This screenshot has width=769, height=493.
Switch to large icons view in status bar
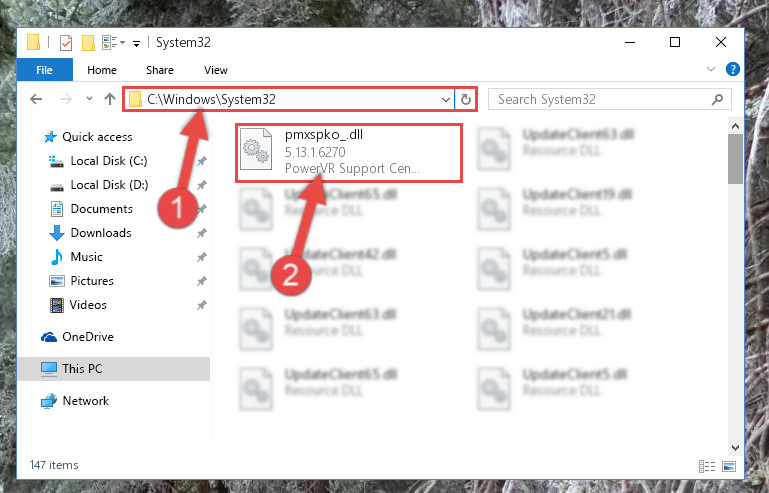729,466
